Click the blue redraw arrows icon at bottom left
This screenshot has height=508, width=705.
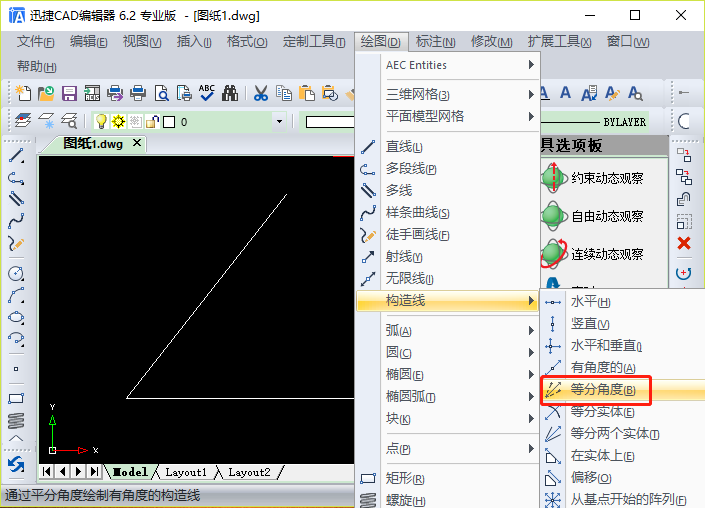pyautogui.click(x=16, y=464)
